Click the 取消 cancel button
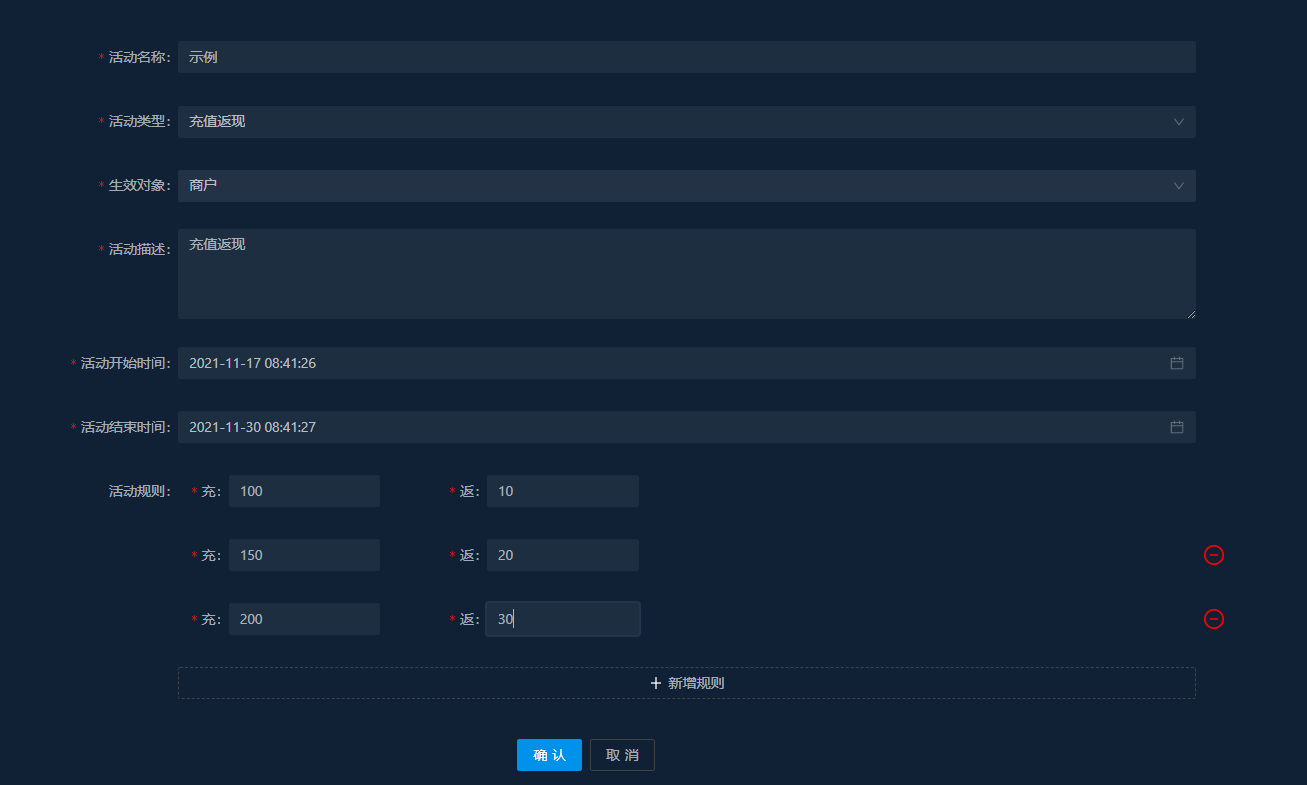Image resolution: width=1307 pixels, height=785 pixels. [x=622, y=755]
